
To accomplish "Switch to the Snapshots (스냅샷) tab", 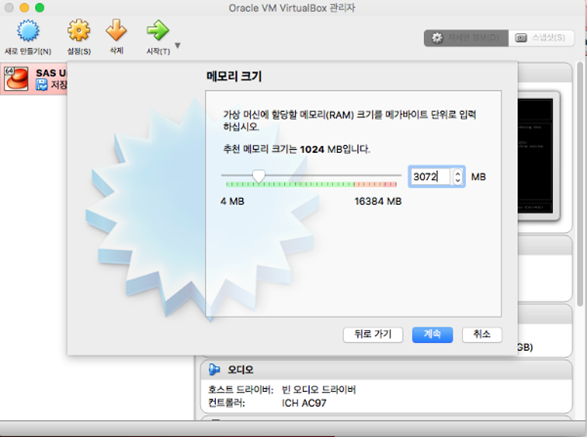I will click(x=541, y=38).
